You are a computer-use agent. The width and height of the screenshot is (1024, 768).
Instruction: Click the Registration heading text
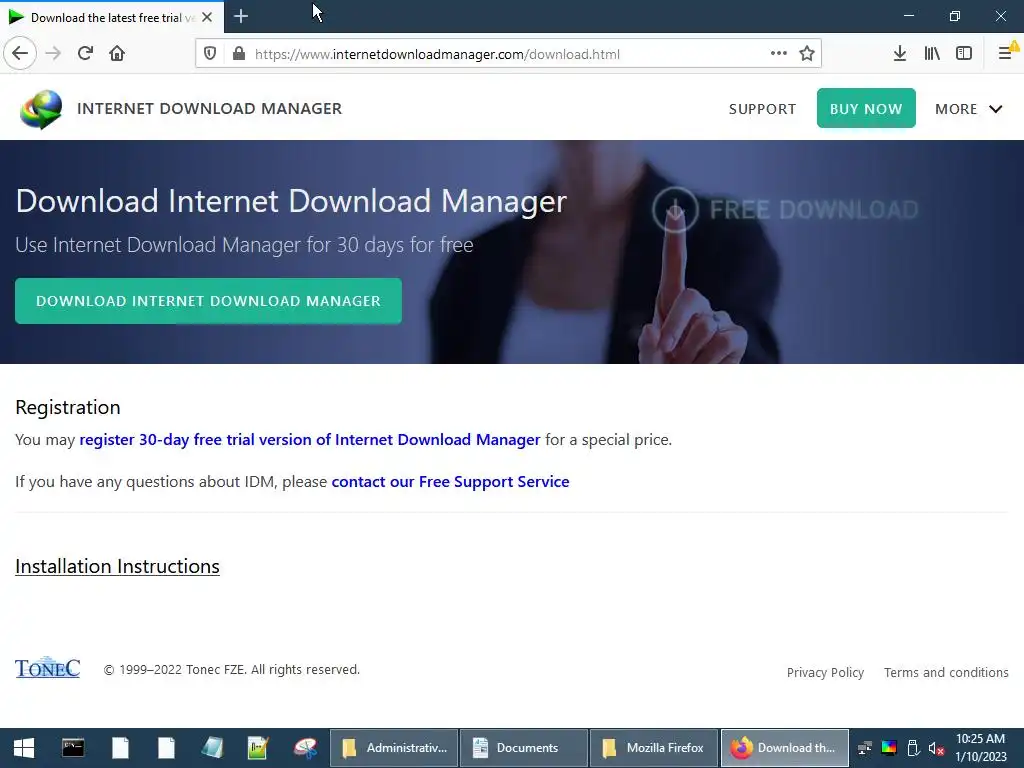click(68, 407)
